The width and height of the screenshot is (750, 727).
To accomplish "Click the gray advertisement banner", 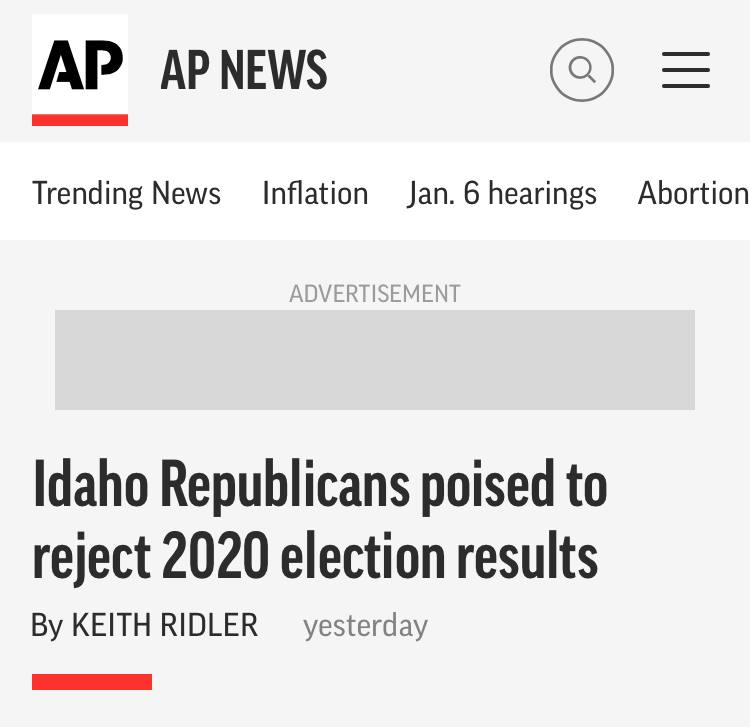I will pos(374,359).
